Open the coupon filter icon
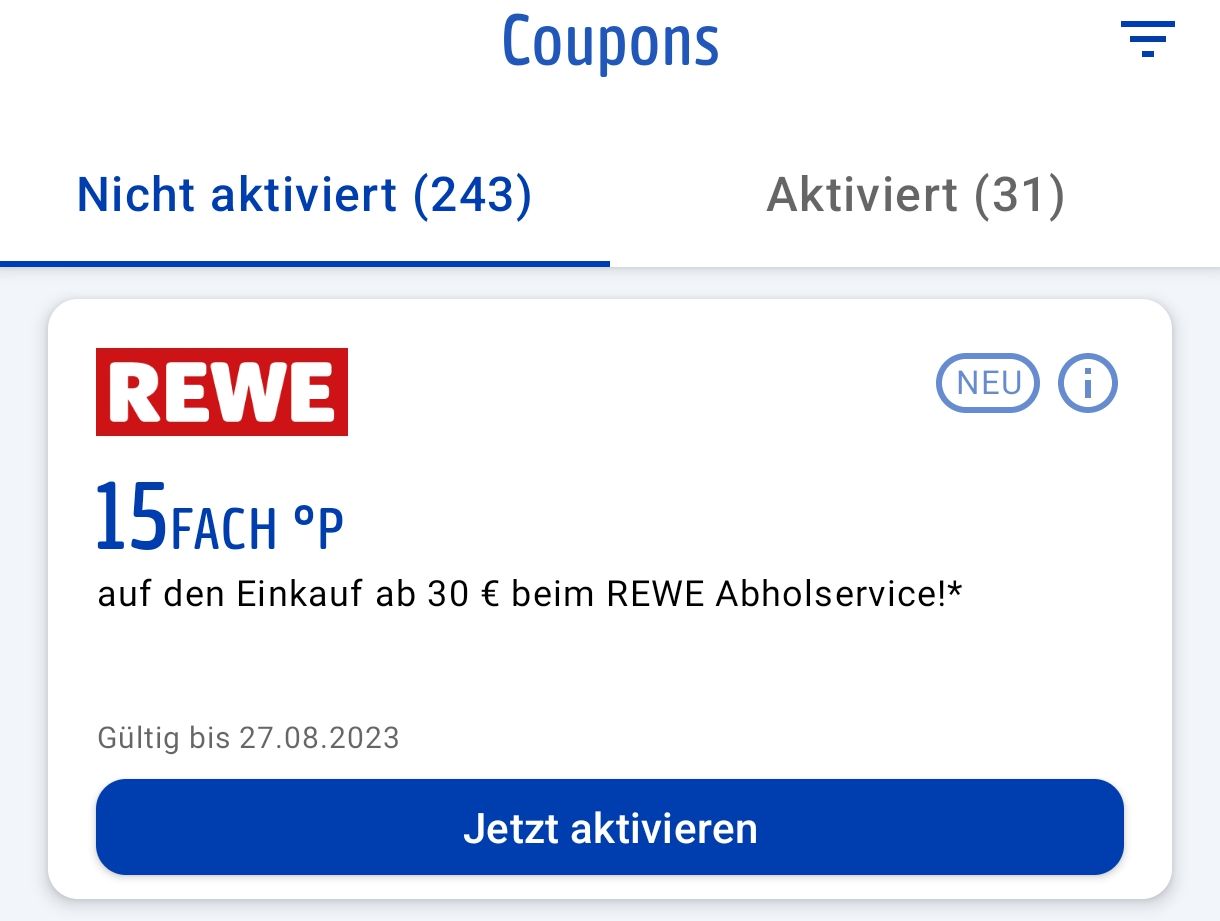 1147,39
